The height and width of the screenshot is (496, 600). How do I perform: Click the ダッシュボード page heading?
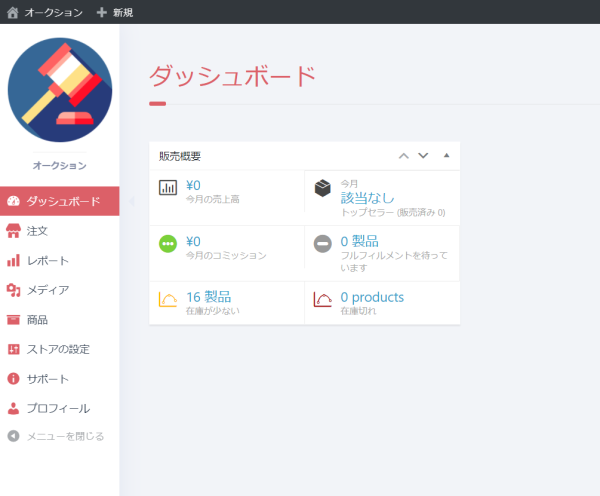(232, 76)
